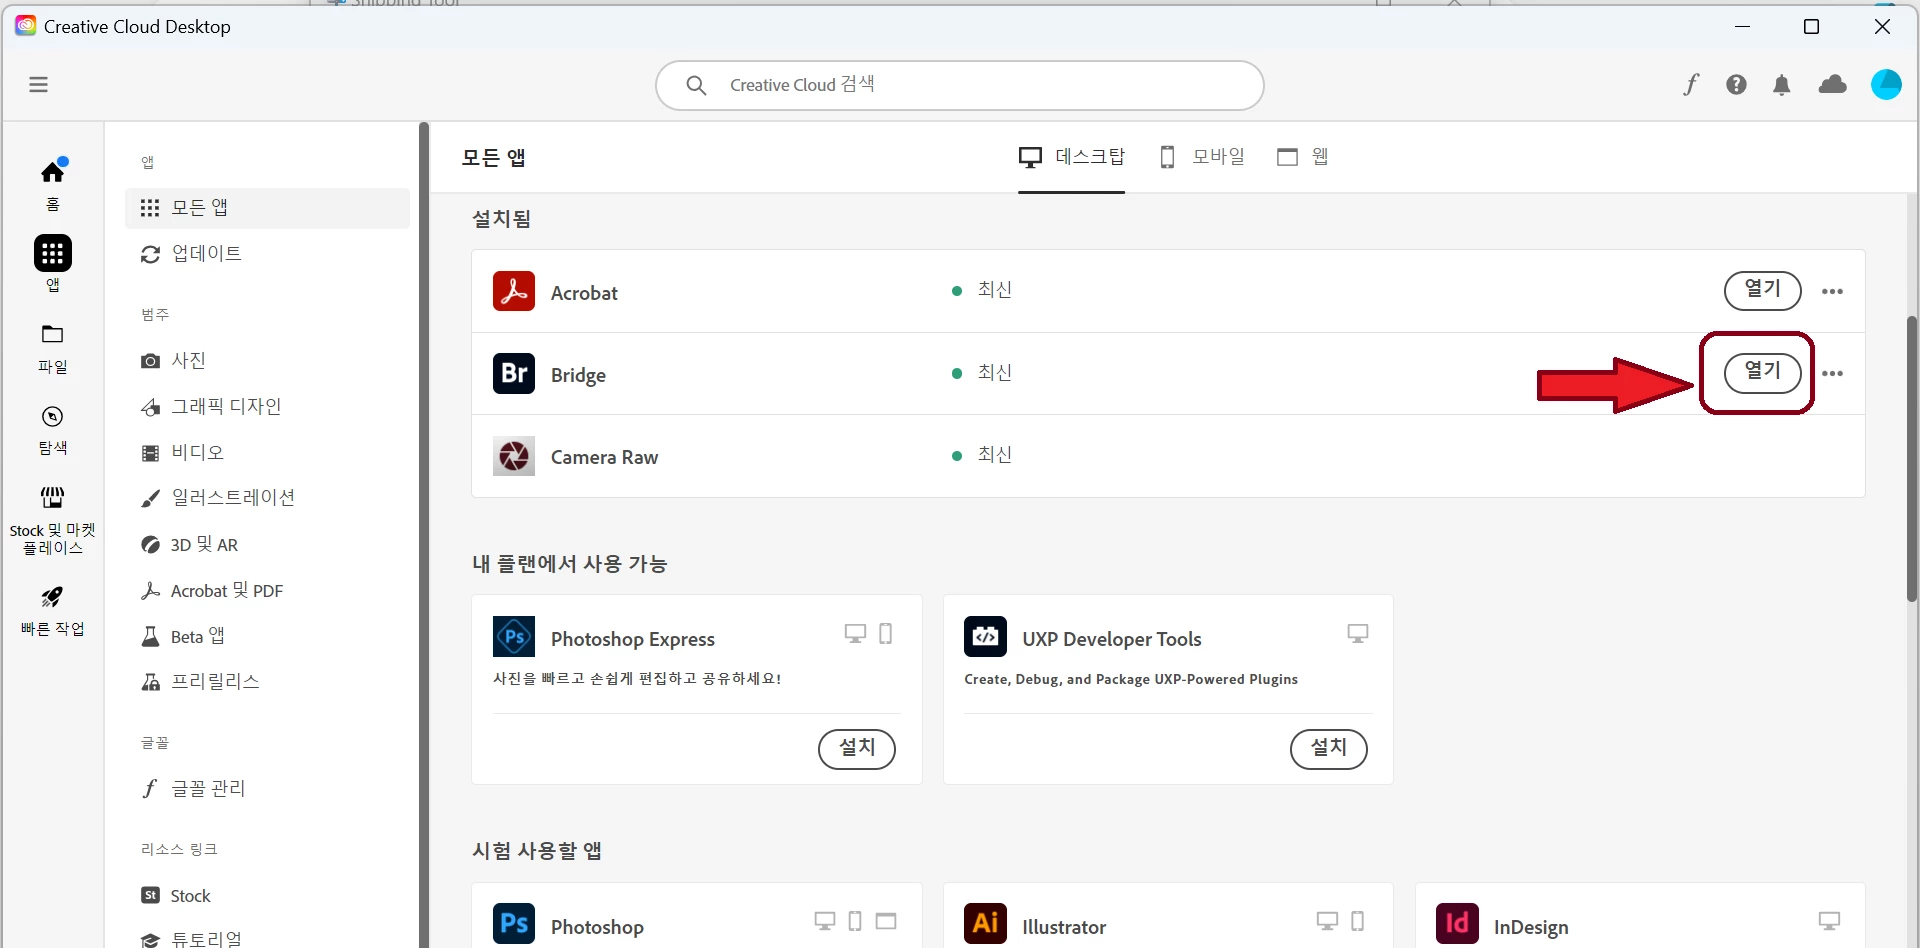This screenshot has height=948, width=1920.
Task: Filter by 일러스트레이션 category
Action: click(x=218, y=498)
